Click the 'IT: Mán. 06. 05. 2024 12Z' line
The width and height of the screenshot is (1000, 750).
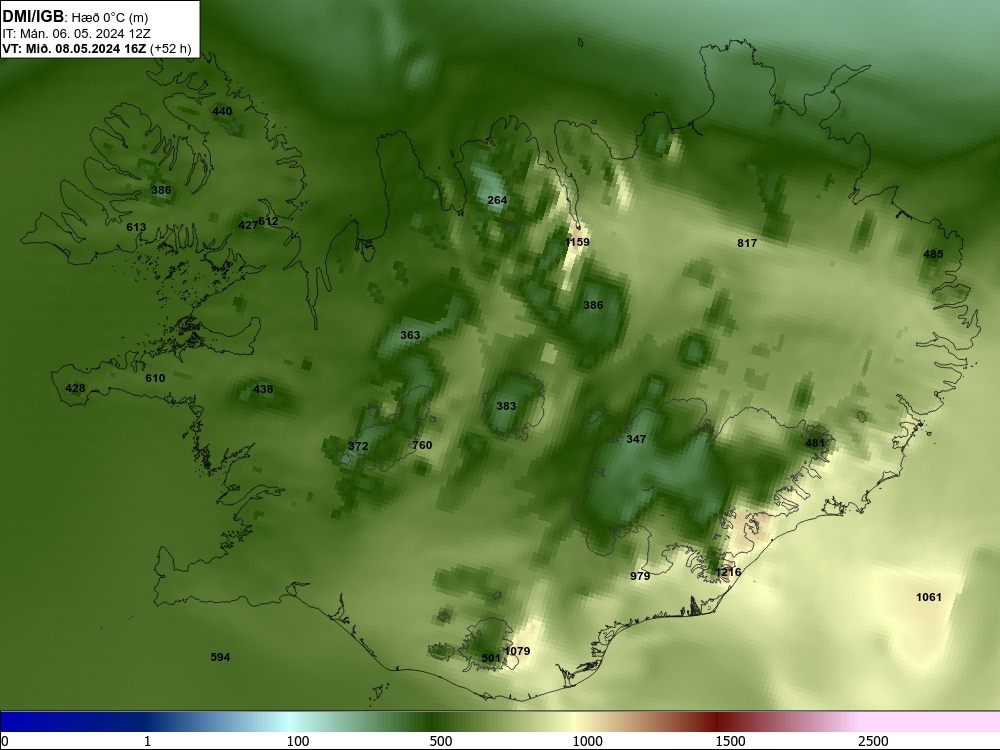[77, 34]
